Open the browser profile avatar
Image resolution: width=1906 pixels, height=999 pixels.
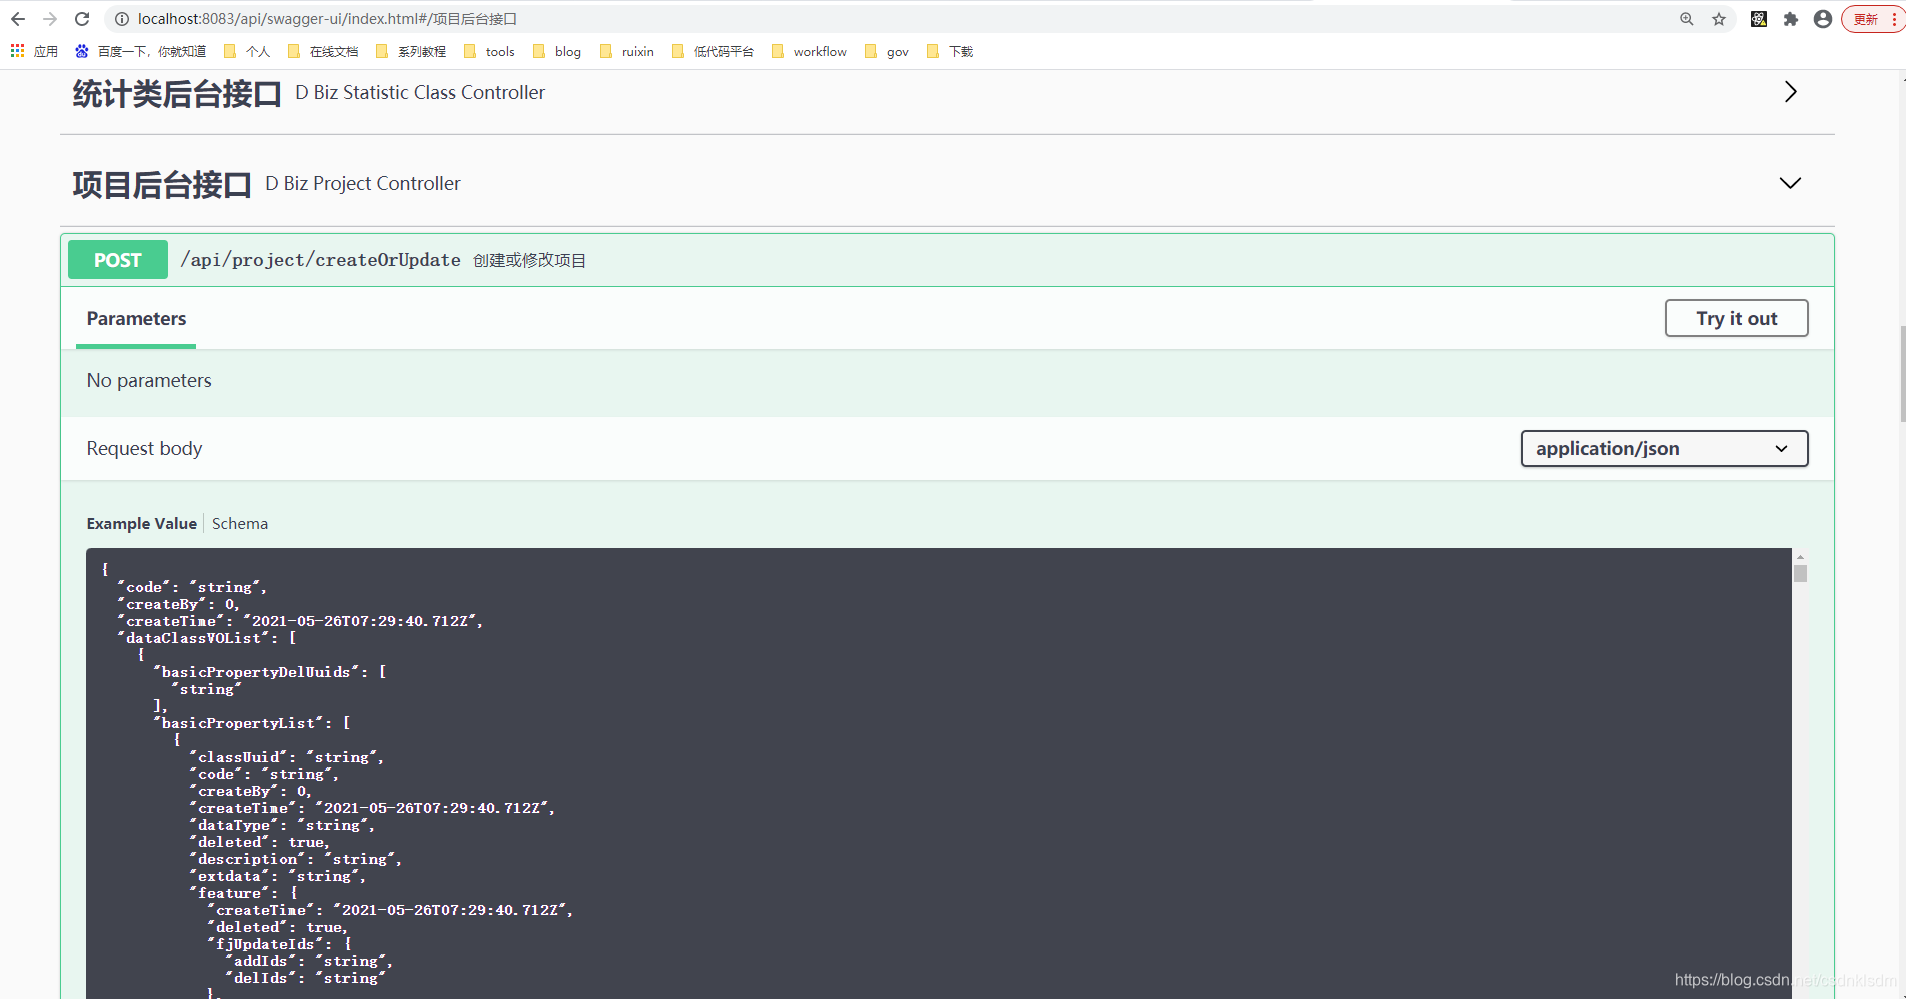coord(1823,19)
